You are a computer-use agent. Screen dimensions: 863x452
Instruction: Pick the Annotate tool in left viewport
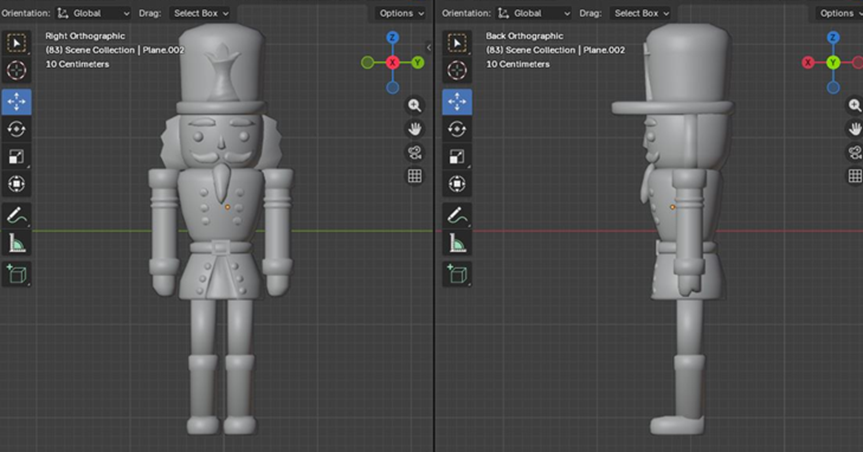18,215
